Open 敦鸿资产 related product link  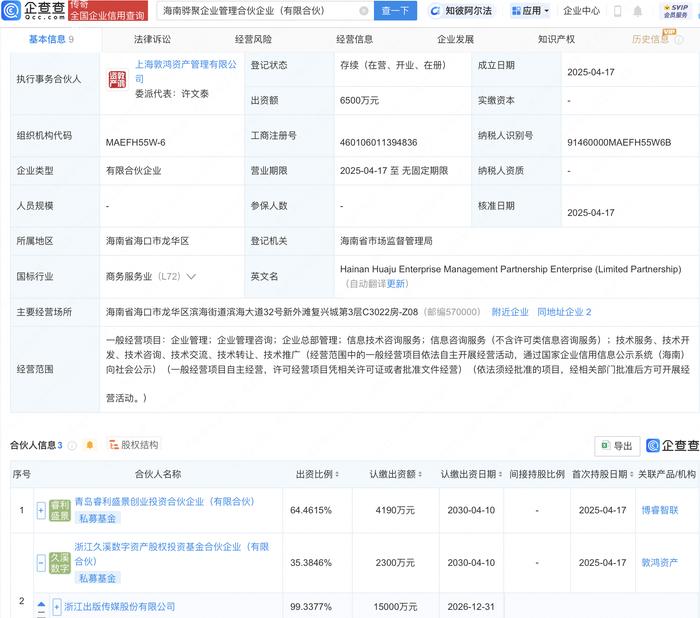659,563
